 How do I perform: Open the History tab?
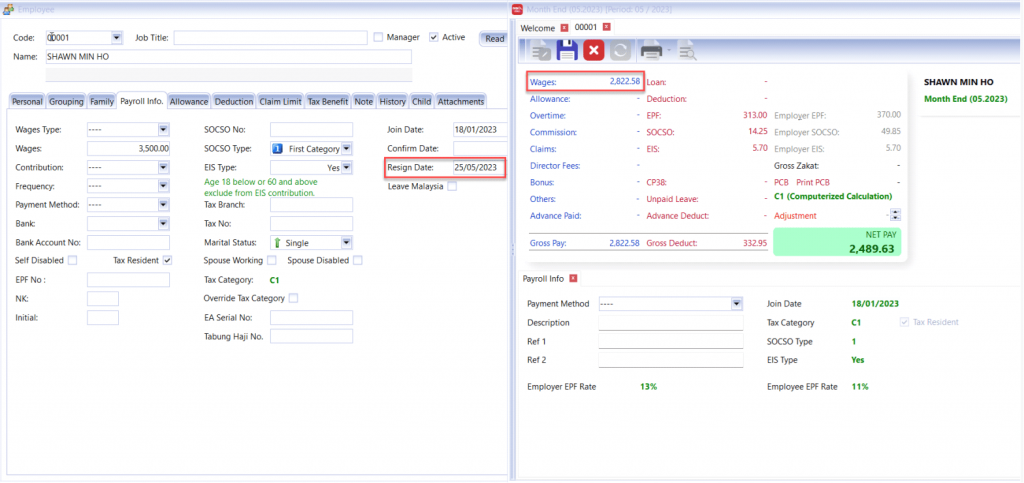392,101
